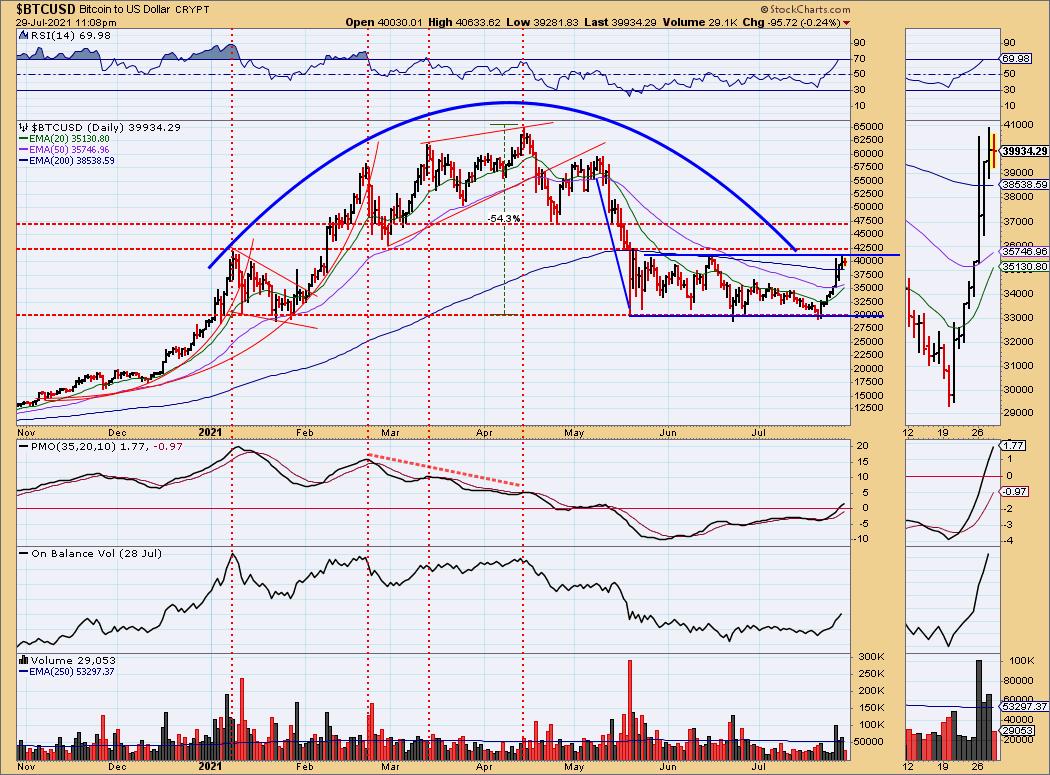This screenshot has width=1050, height=775.
Task: Click the 29-Jul-2021 11:08pm timestamp
Action: click(66, 22)
